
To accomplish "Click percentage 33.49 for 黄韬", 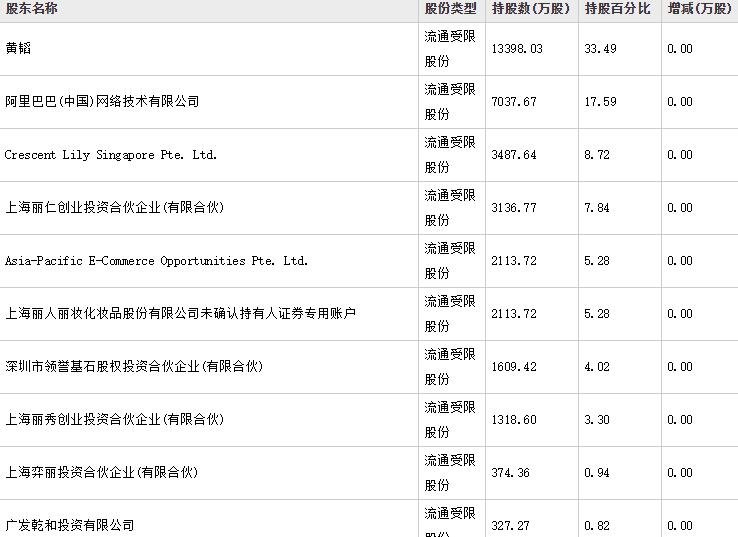I will 600,48.
